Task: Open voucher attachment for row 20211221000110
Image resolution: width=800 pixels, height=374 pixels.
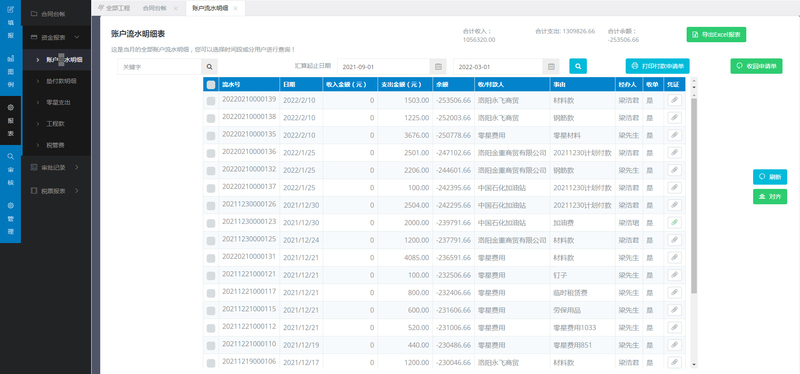Action: [x=674, y=344]
